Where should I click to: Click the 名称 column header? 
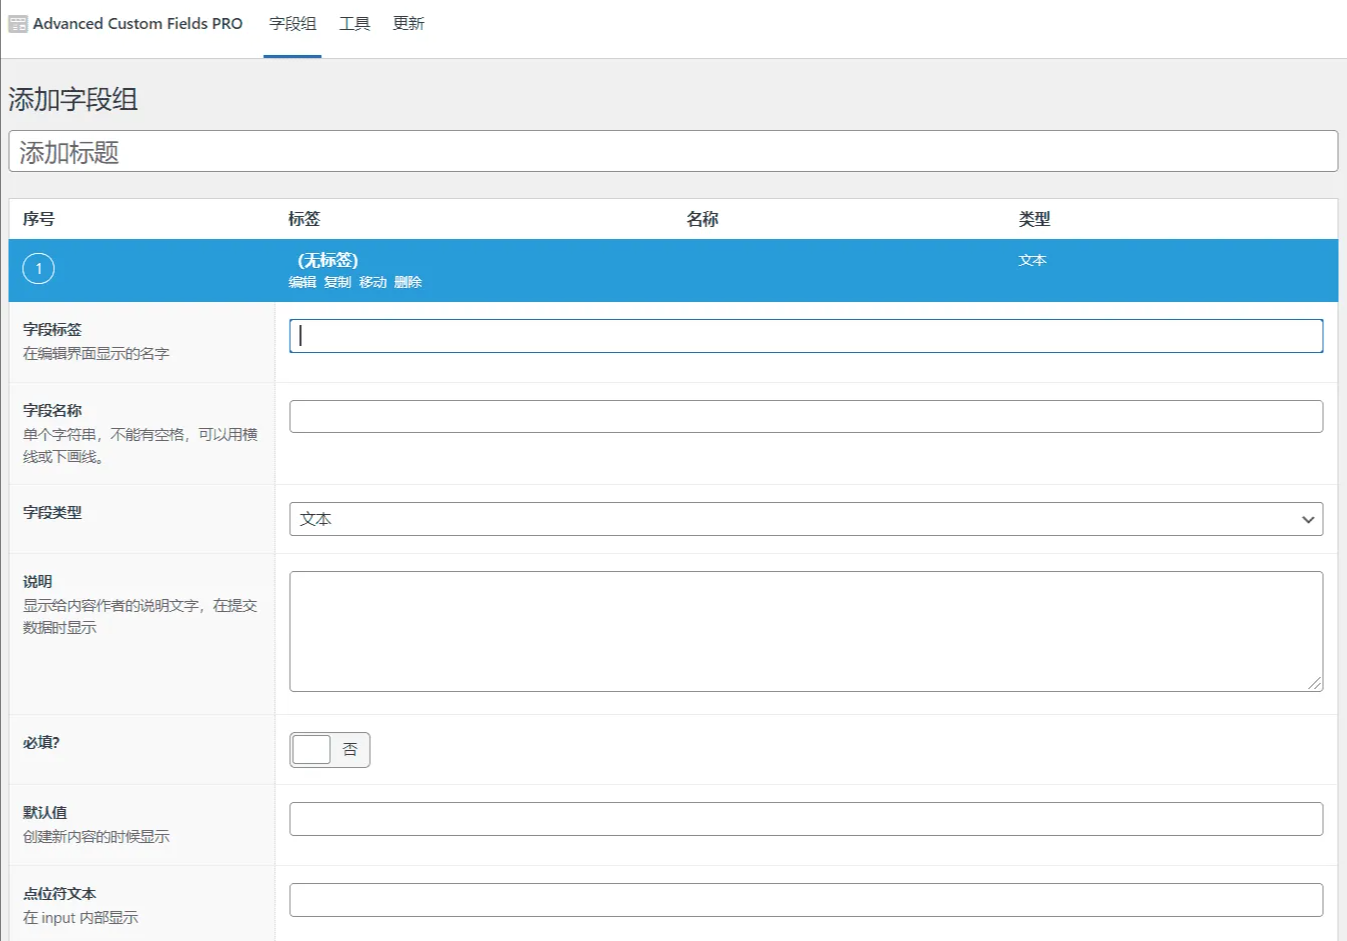[x=702, y=219]
